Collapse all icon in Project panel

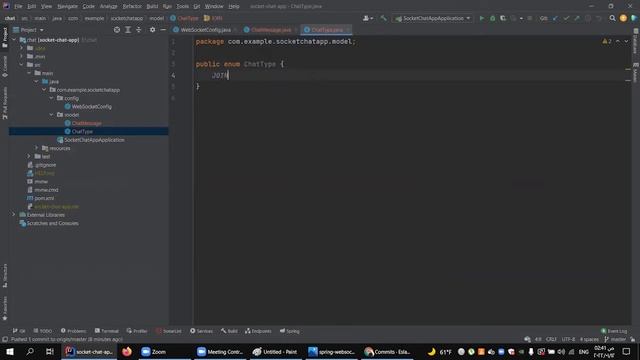coord(139,30)
